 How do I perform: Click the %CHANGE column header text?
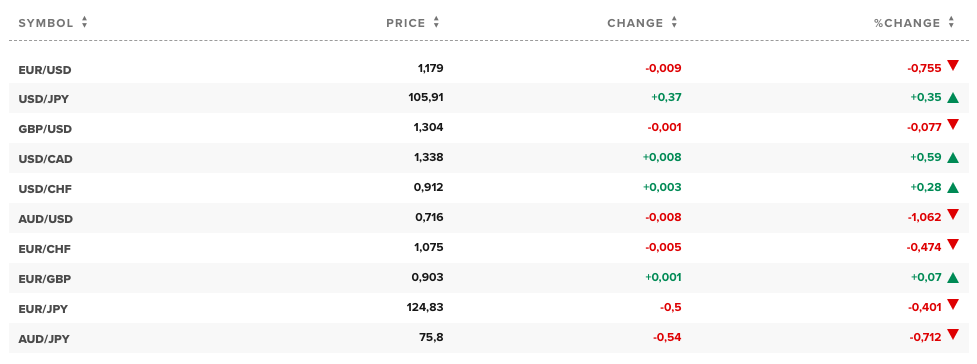[x=907, y=23]
